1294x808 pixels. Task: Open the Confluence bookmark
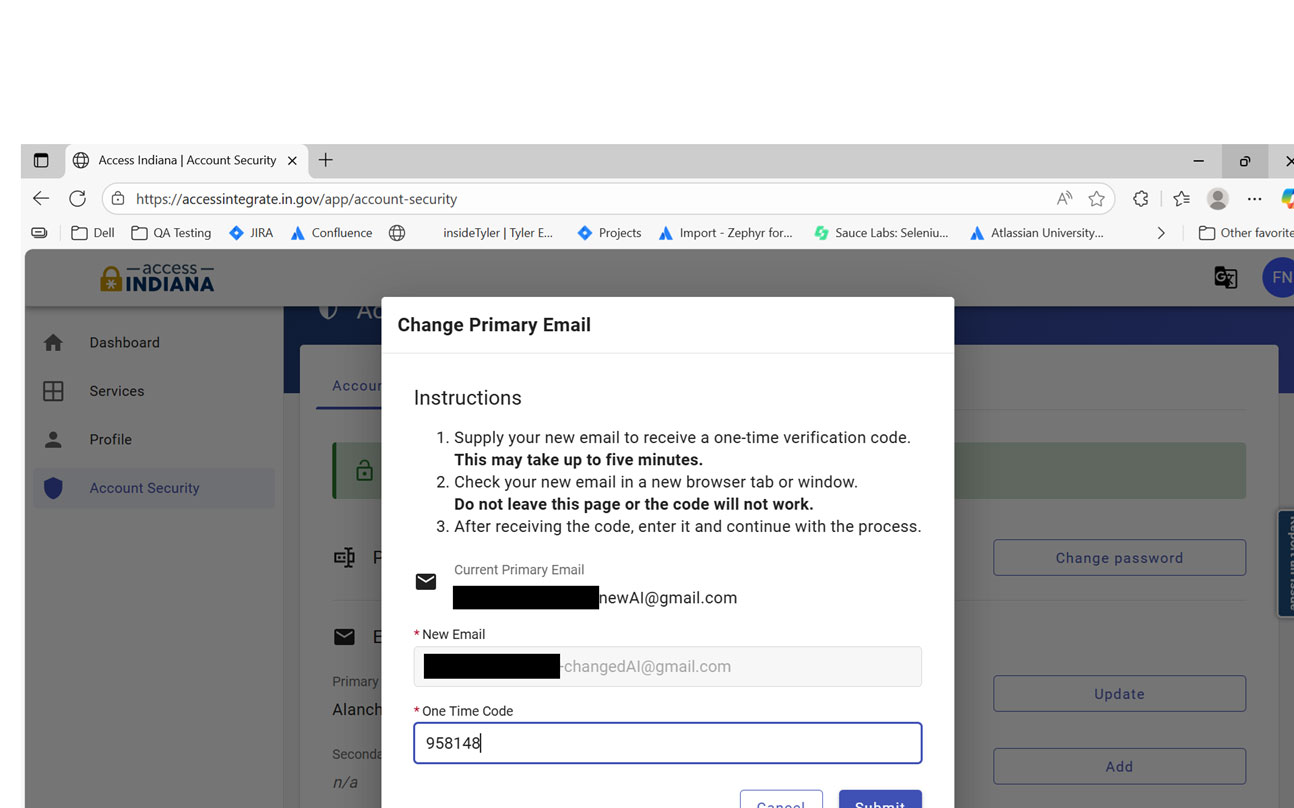(331, 233)
